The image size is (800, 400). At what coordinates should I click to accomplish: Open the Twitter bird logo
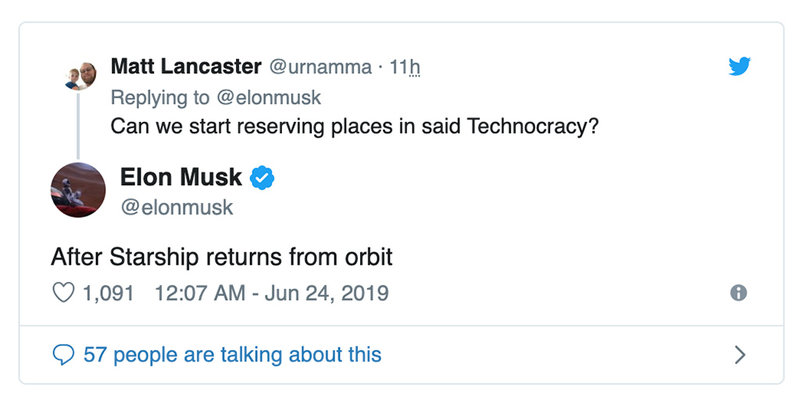point(739,66)
